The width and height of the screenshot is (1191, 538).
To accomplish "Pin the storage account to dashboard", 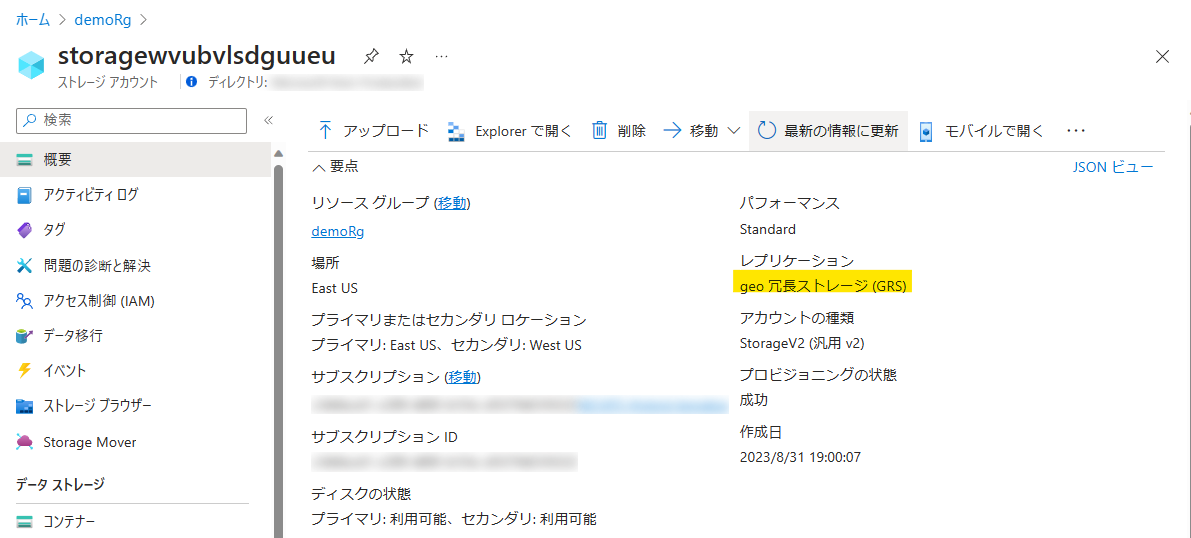I will tap(371, 56).
